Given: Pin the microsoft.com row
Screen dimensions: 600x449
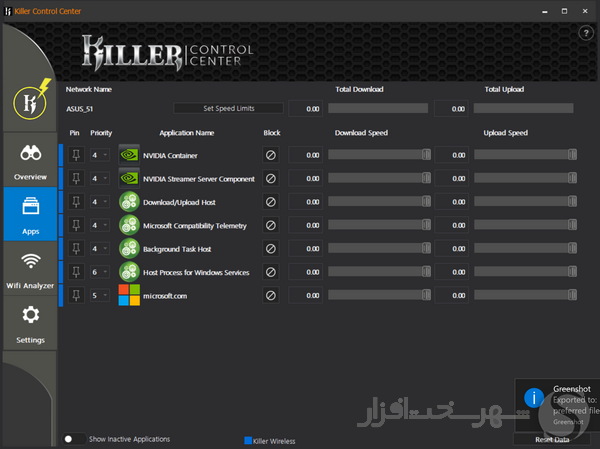Looking at the screenshot, I should tap(76, 295).
